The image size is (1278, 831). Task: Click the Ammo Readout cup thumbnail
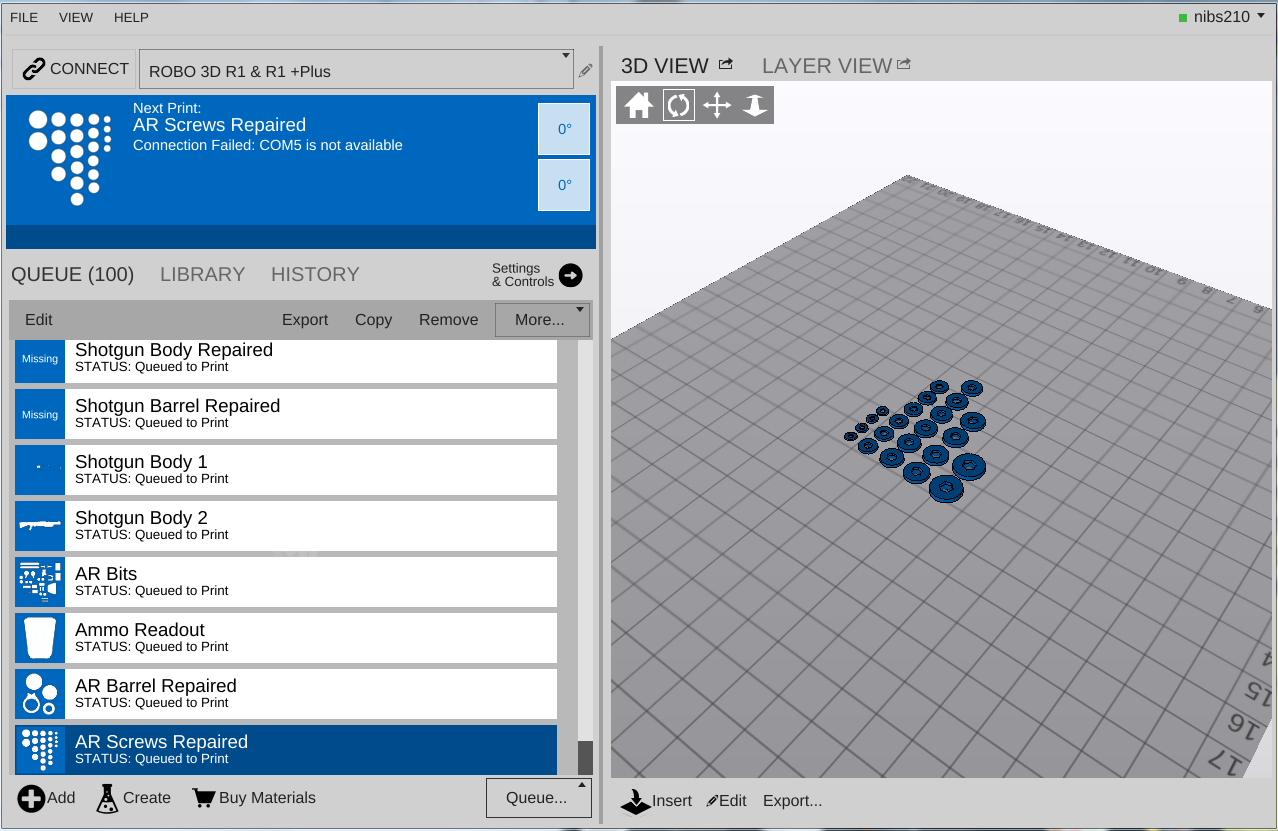coord(40,637)
